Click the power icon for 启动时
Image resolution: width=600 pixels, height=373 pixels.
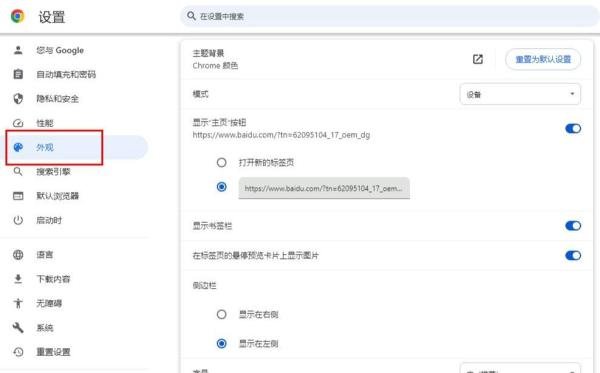click(x=18, y=220)
